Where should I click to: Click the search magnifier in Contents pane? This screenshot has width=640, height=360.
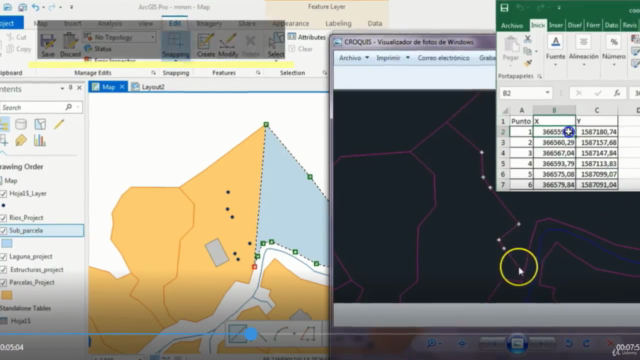pos(69,107)
